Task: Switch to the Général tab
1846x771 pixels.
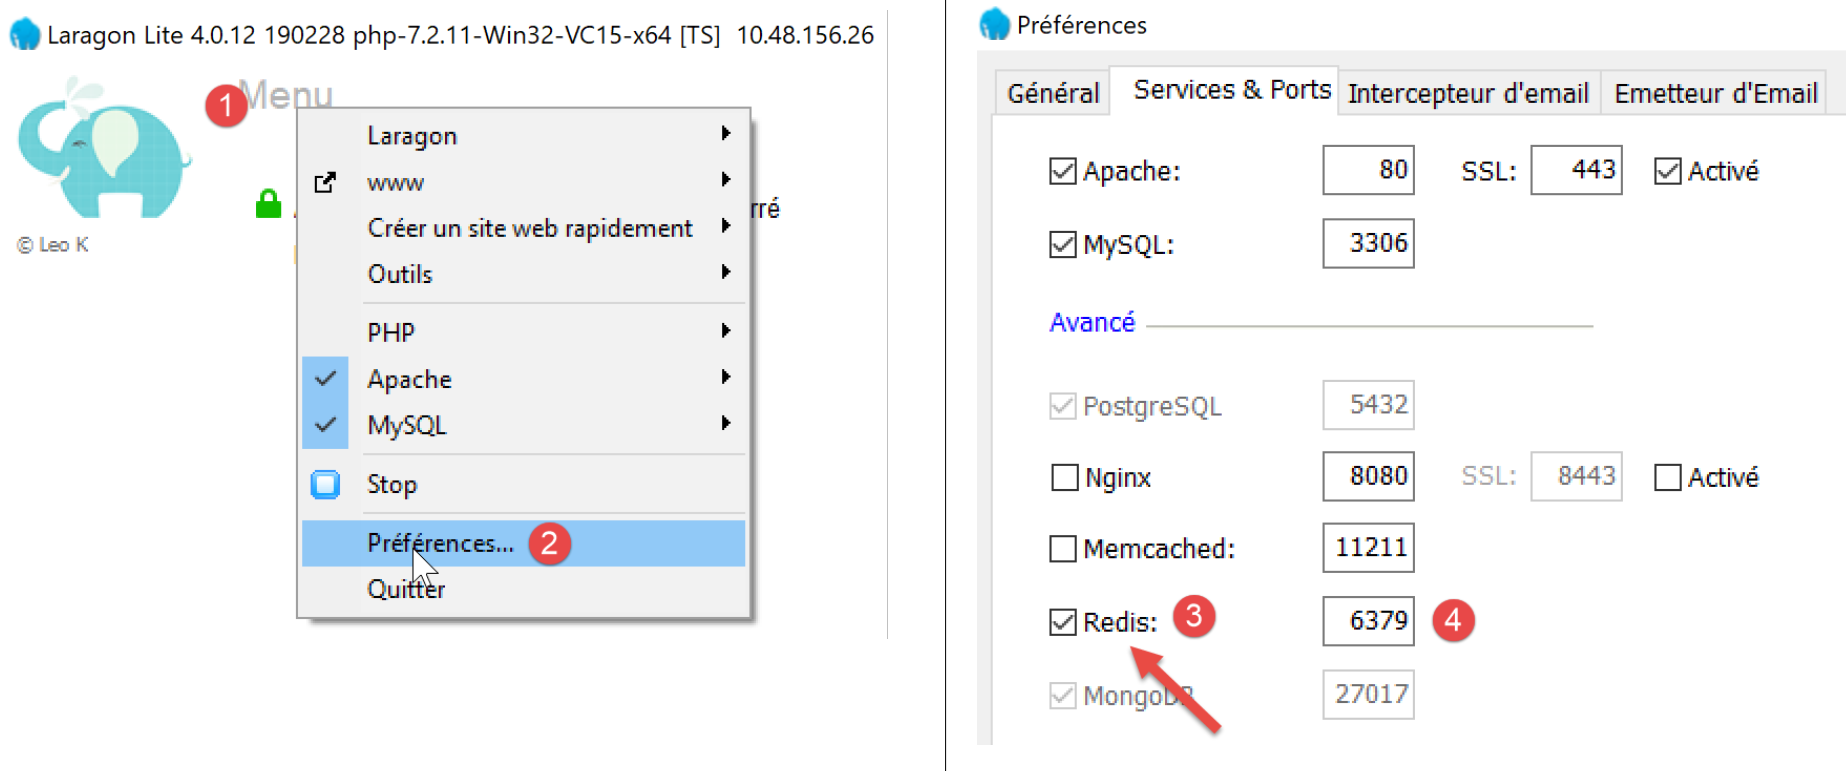Action: [x=1052, y=94]
